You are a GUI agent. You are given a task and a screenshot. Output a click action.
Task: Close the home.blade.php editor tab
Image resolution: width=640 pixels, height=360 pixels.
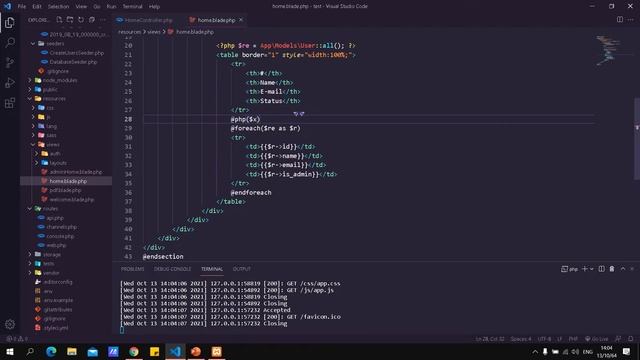pos(241,20)
